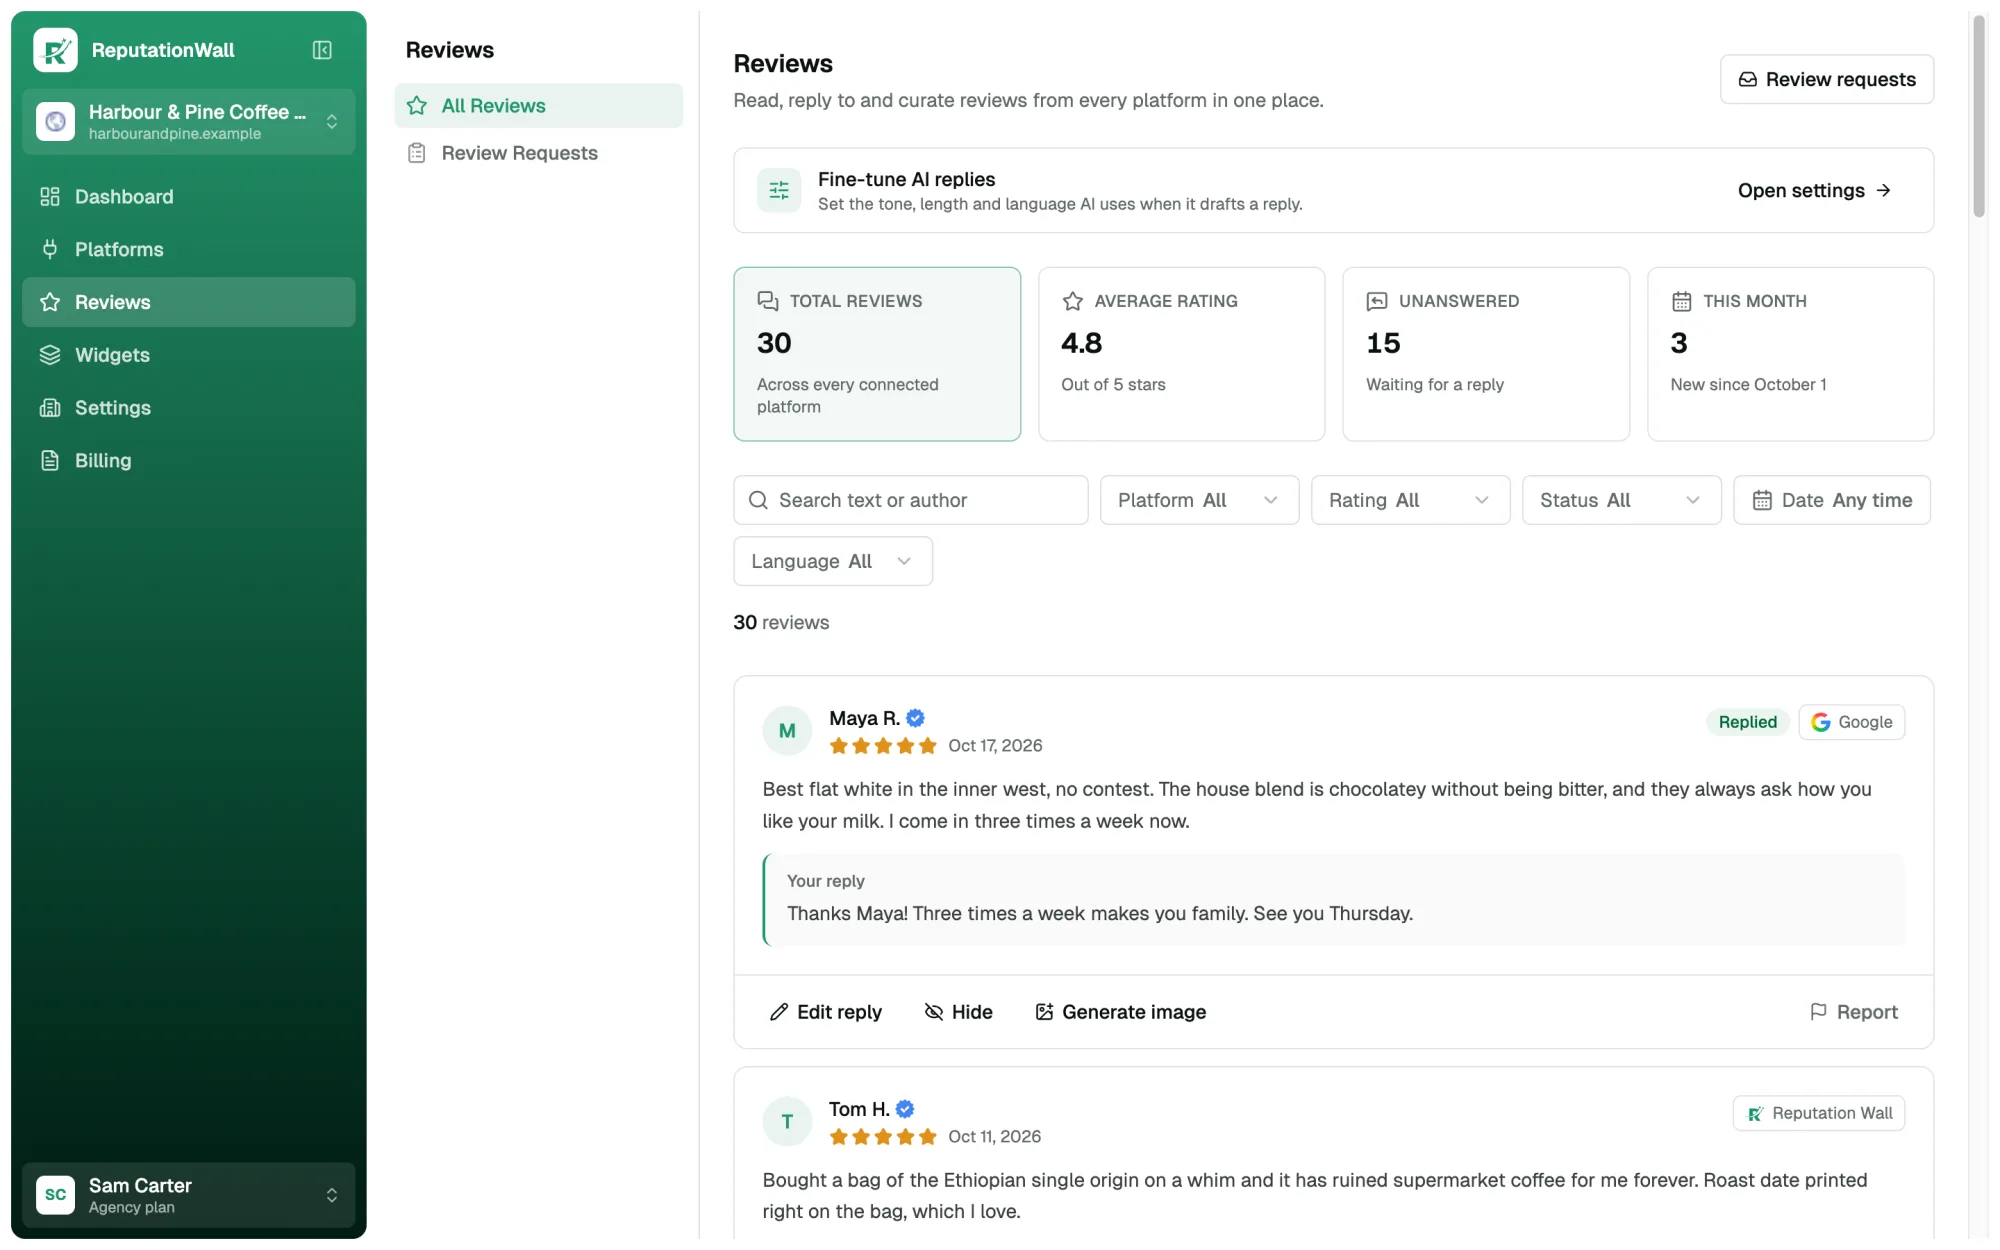This screenshot has height=1250, width=2000.
Task: Hide Maya R.'s review
Action: click(x=958, y=1012)
